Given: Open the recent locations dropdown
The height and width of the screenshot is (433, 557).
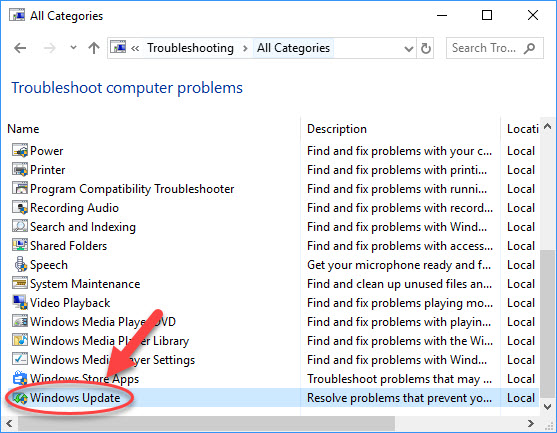Looking at the screenshot, I should click(x=74, y=47).
